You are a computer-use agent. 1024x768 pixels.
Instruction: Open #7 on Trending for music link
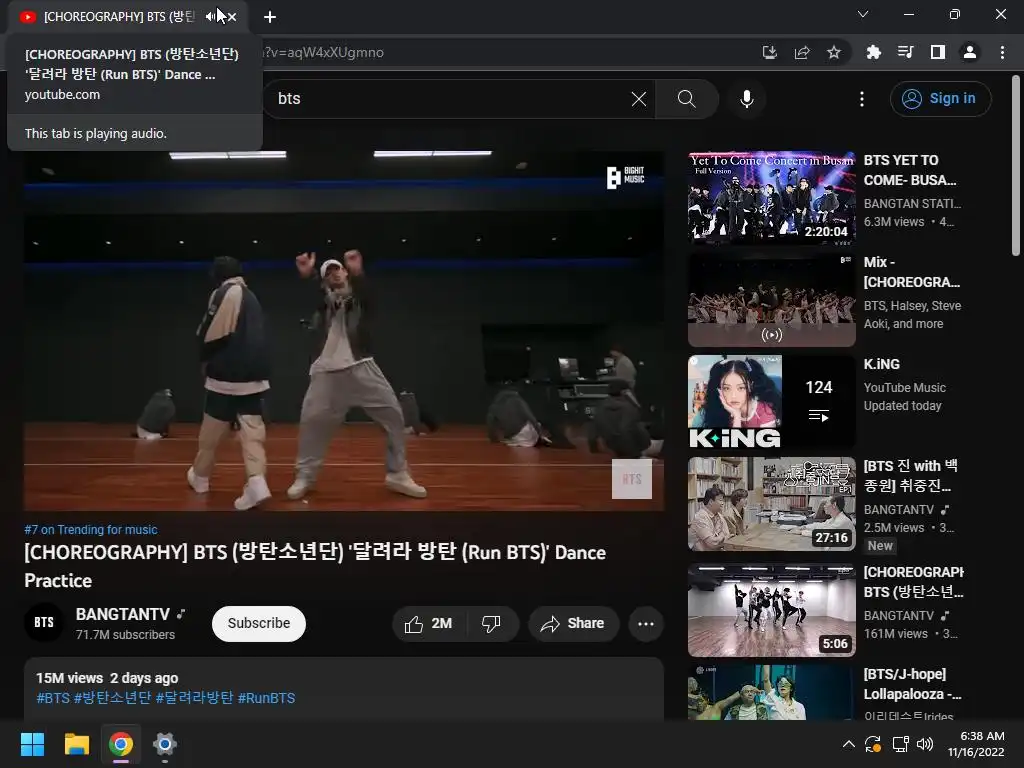91,530
